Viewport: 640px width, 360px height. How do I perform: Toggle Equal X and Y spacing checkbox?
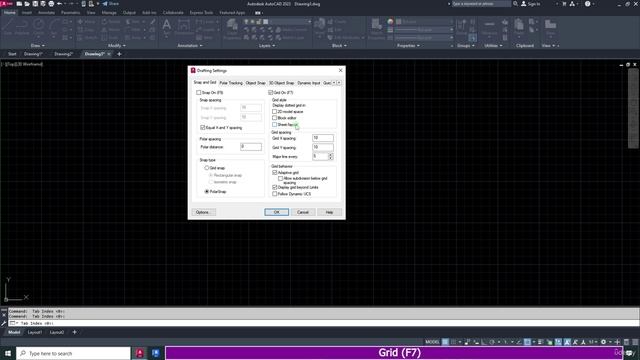point(203,128)
